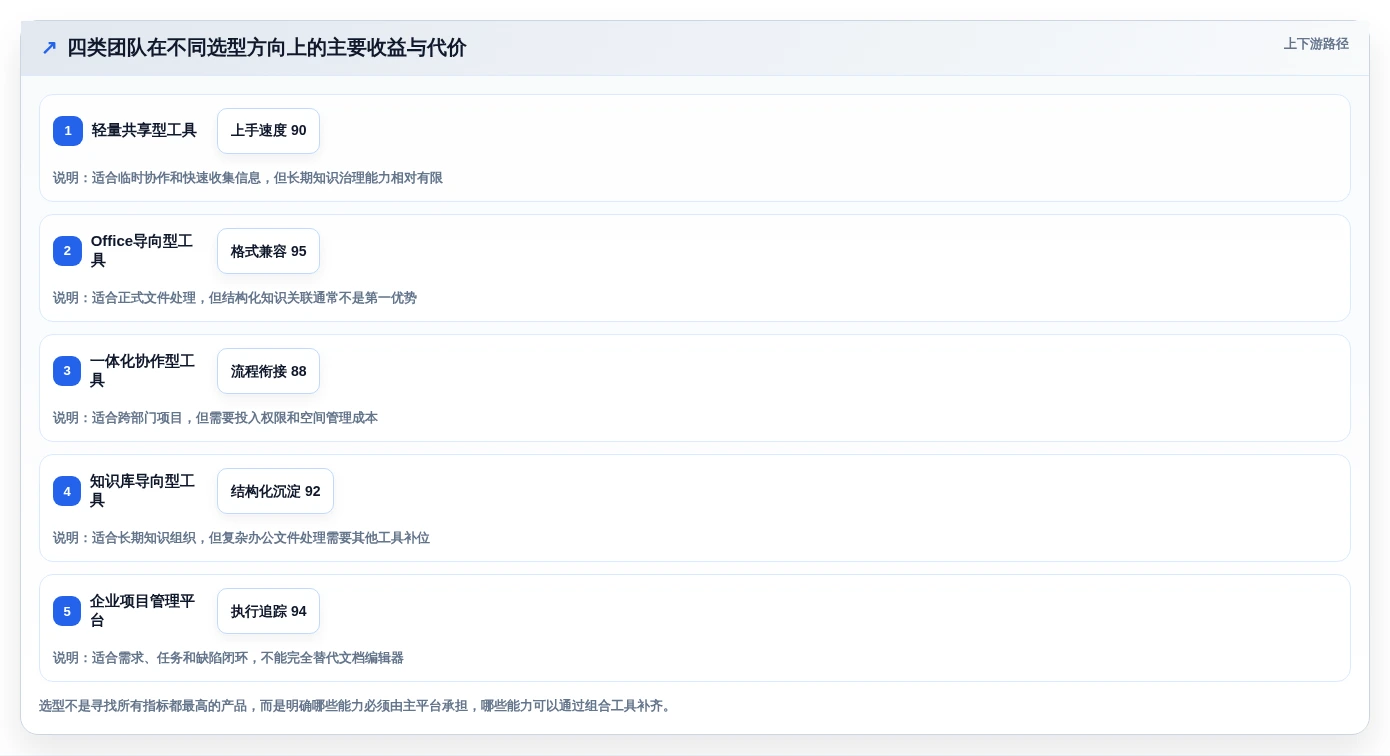Click the 上下游路径 label at top right
Image resolution: width=1390 pixels, height=756 pixels.
[x=1316, y=44]
